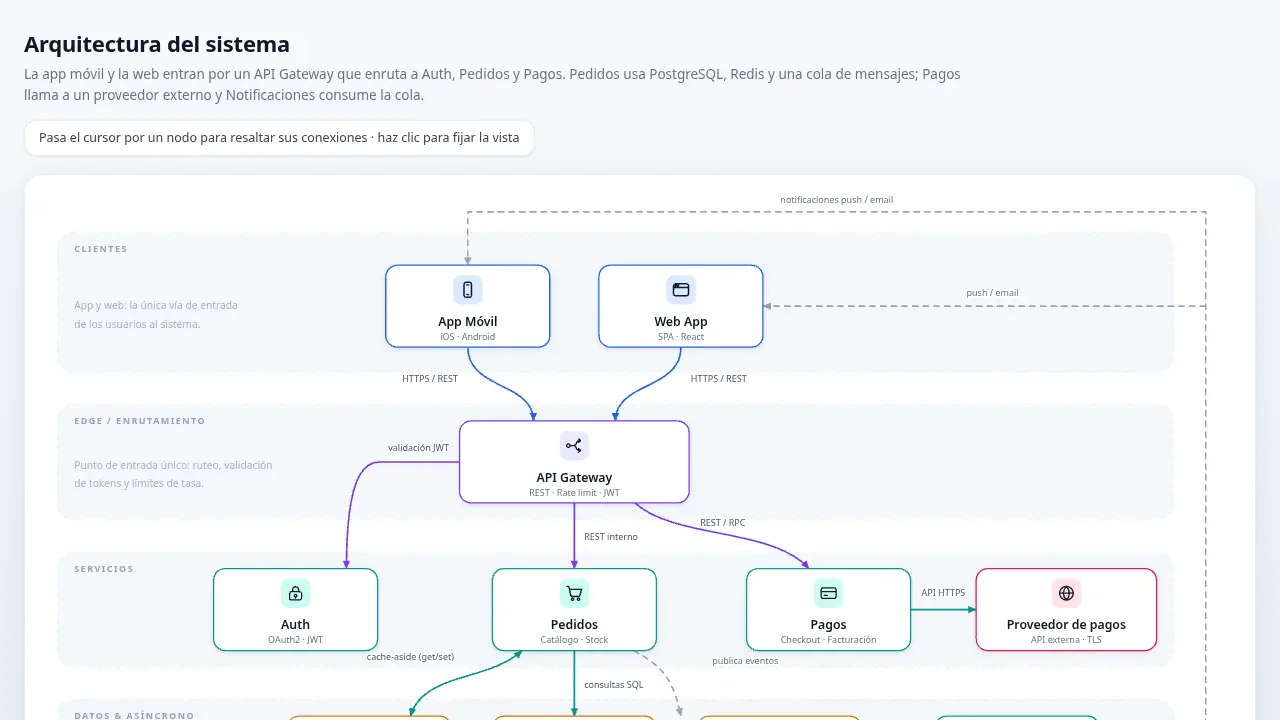Click the 'API externa · TLS' subtitle

[x=1066, y=640]
